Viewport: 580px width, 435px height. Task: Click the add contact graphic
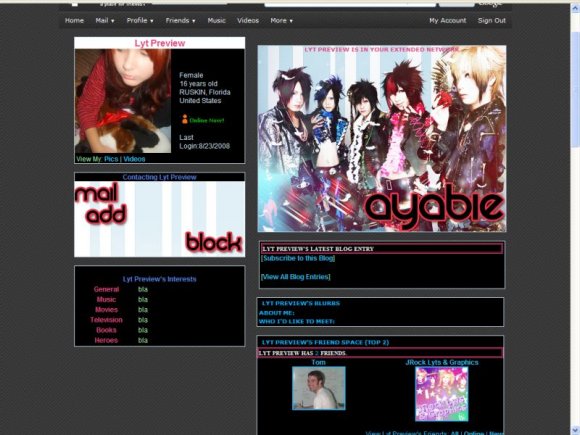pos(107,215)
